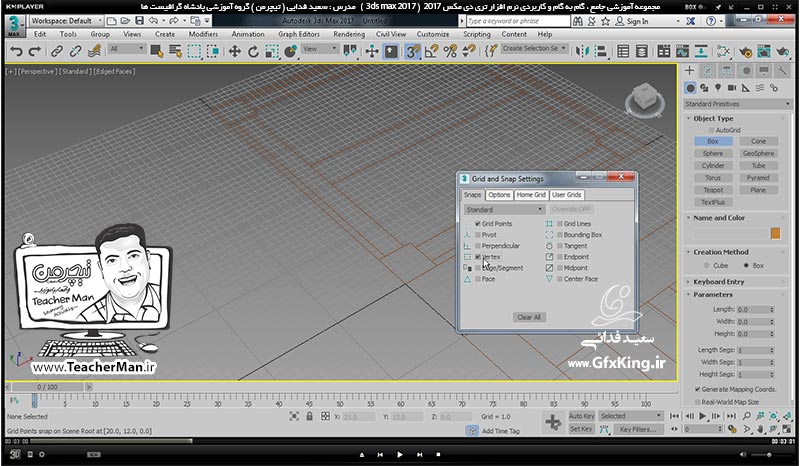Click the Unlink Selection icon
This screenshot has width=800, height=466.
pos(76,51)
